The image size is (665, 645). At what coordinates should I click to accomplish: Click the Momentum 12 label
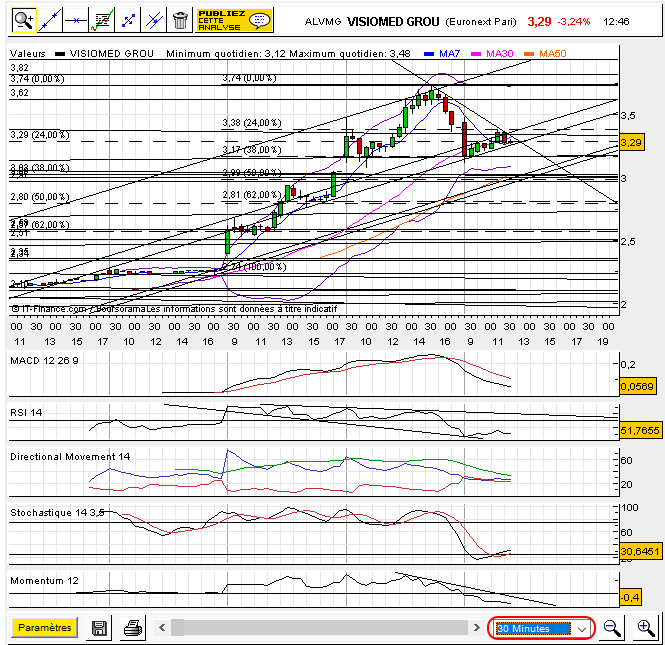click(x=44, y=581)
